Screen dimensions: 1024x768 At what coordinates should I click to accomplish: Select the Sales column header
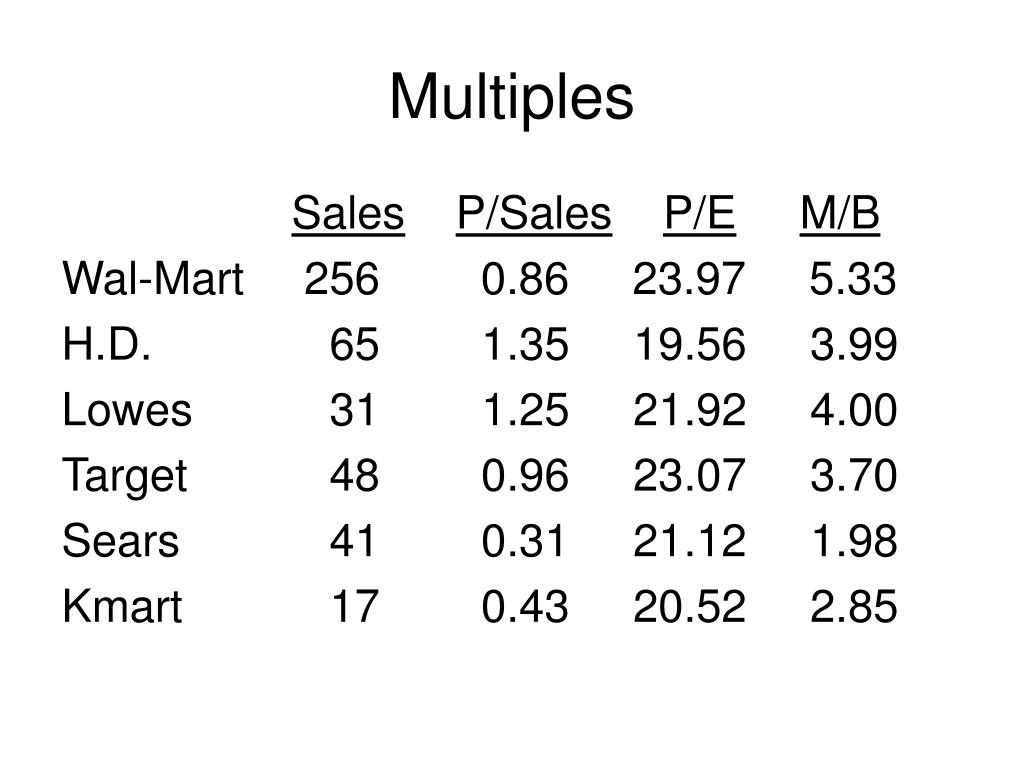click(x=348, y=214)
